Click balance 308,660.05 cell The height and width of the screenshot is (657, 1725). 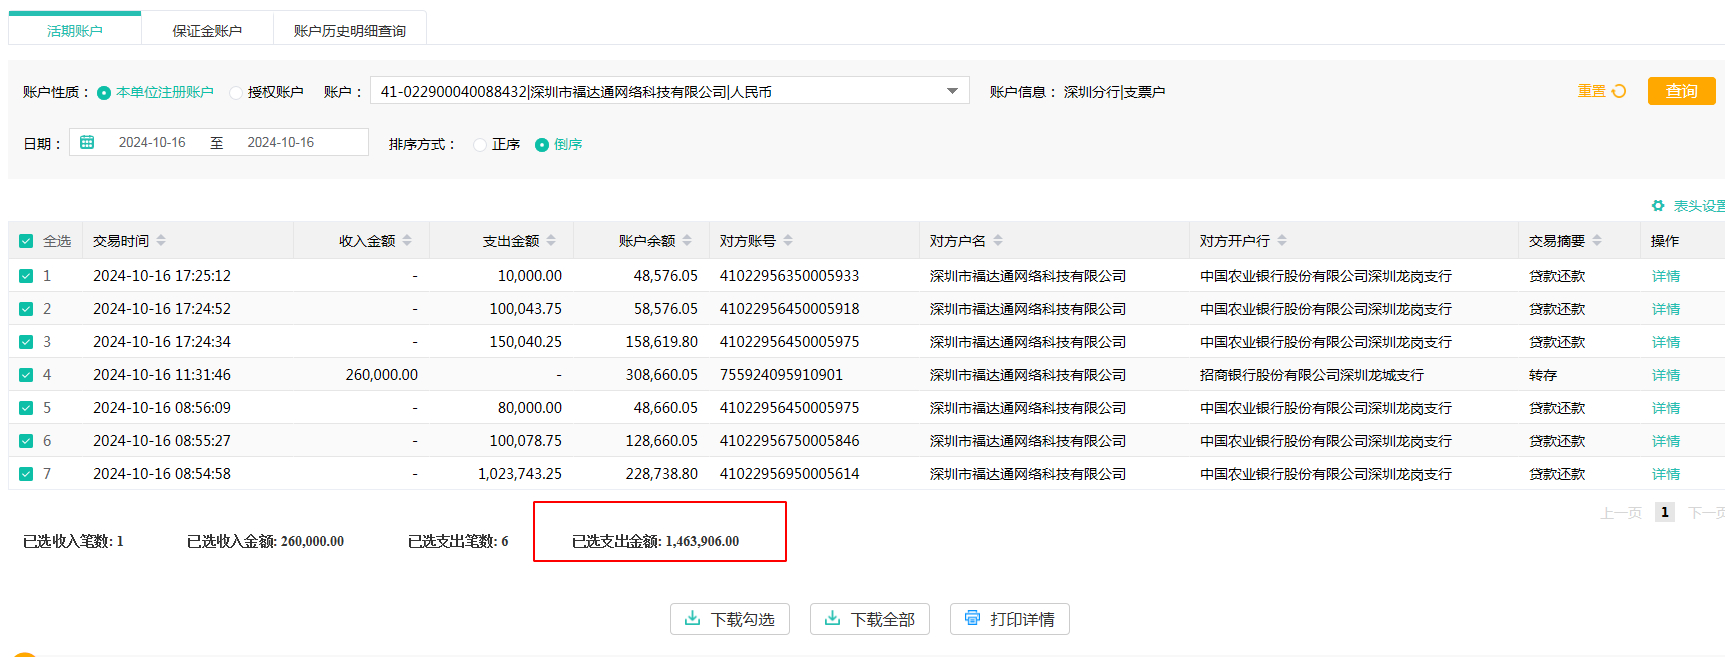click(662, 375)
